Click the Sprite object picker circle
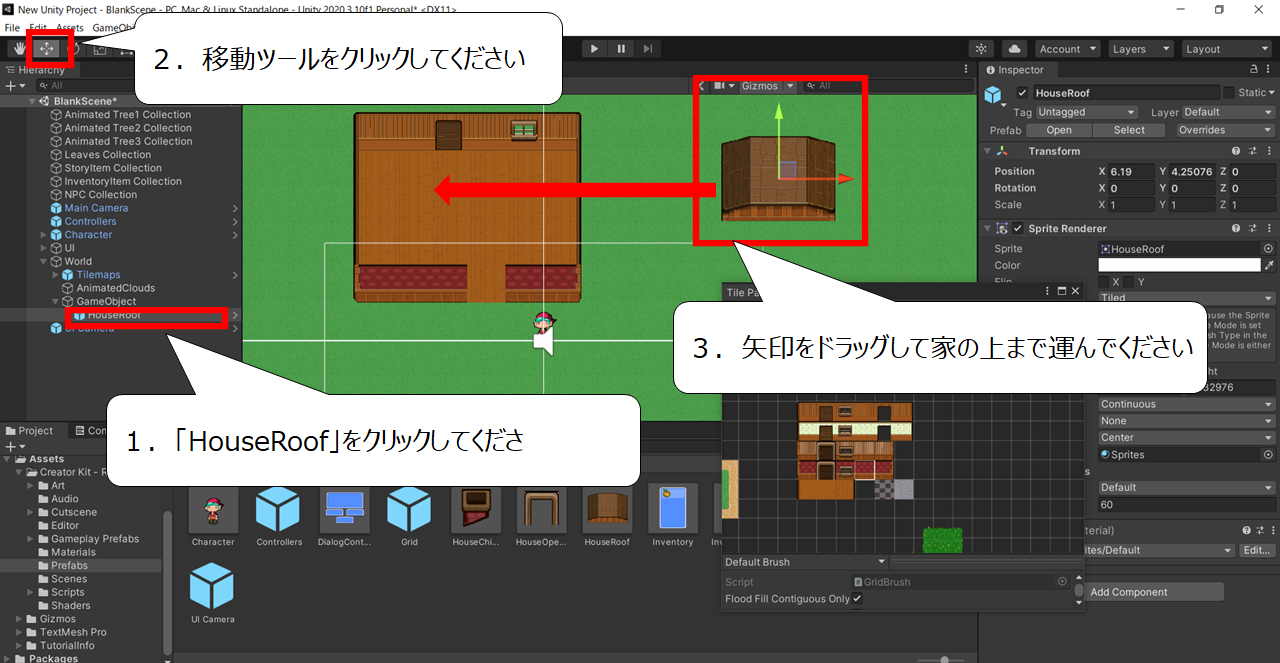Viewport: 1280px width, 663px height. tap(1268, 249)
